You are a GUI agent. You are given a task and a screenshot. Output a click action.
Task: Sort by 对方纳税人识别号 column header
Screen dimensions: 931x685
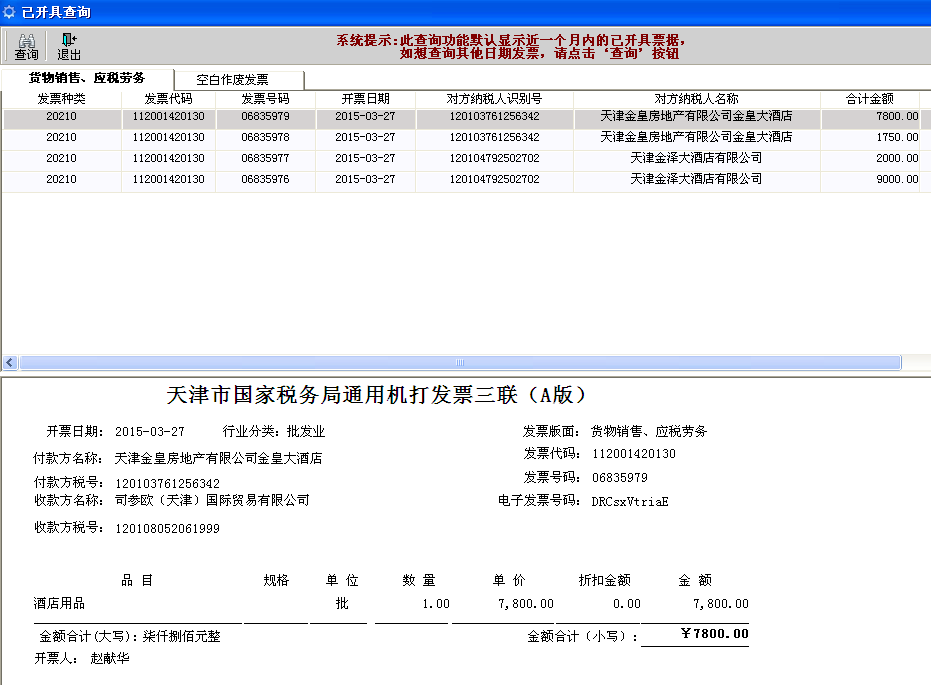tap(494, 99)
